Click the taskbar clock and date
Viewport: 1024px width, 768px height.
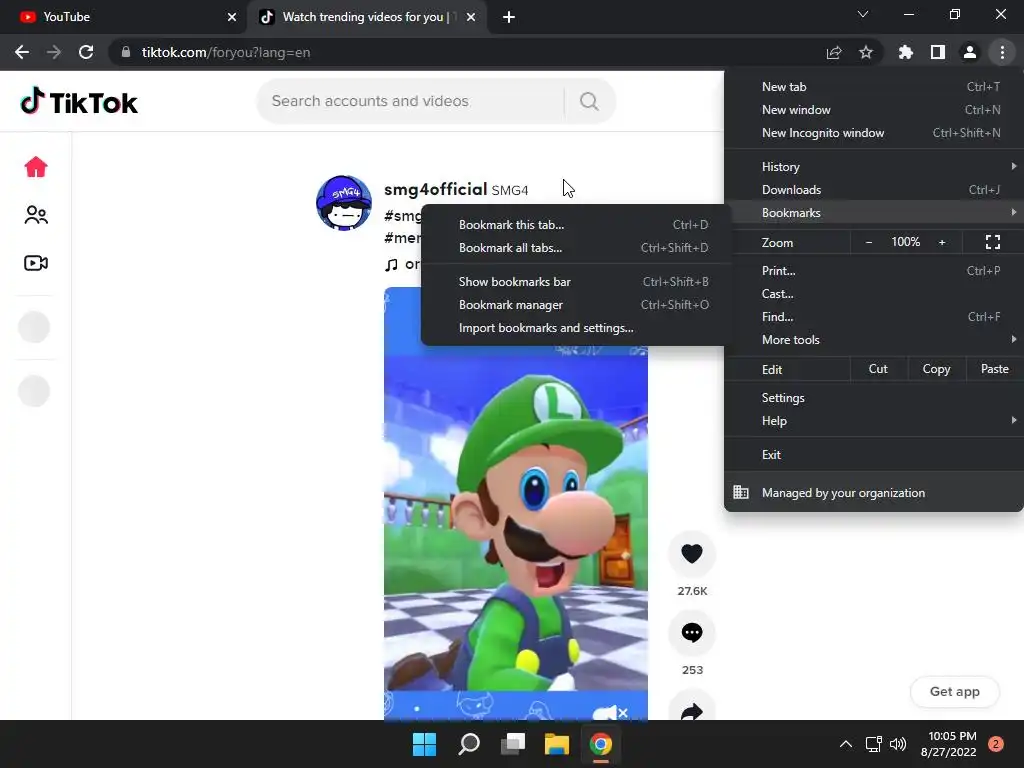949,744
